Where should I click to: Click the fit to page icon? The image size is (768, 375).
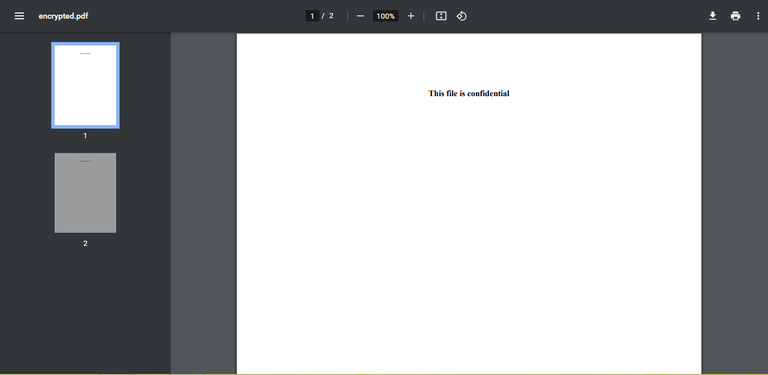441,16
